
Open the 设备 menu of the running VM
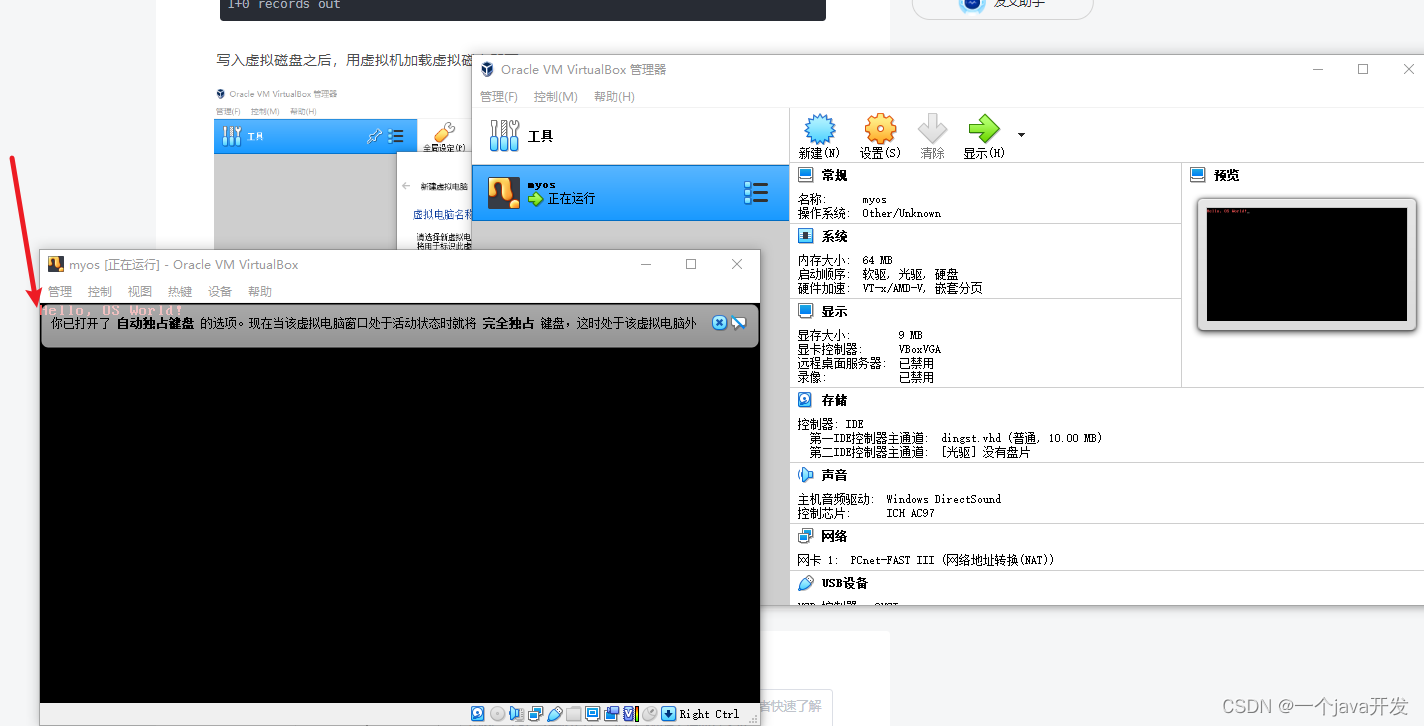(x=220, y=291)
